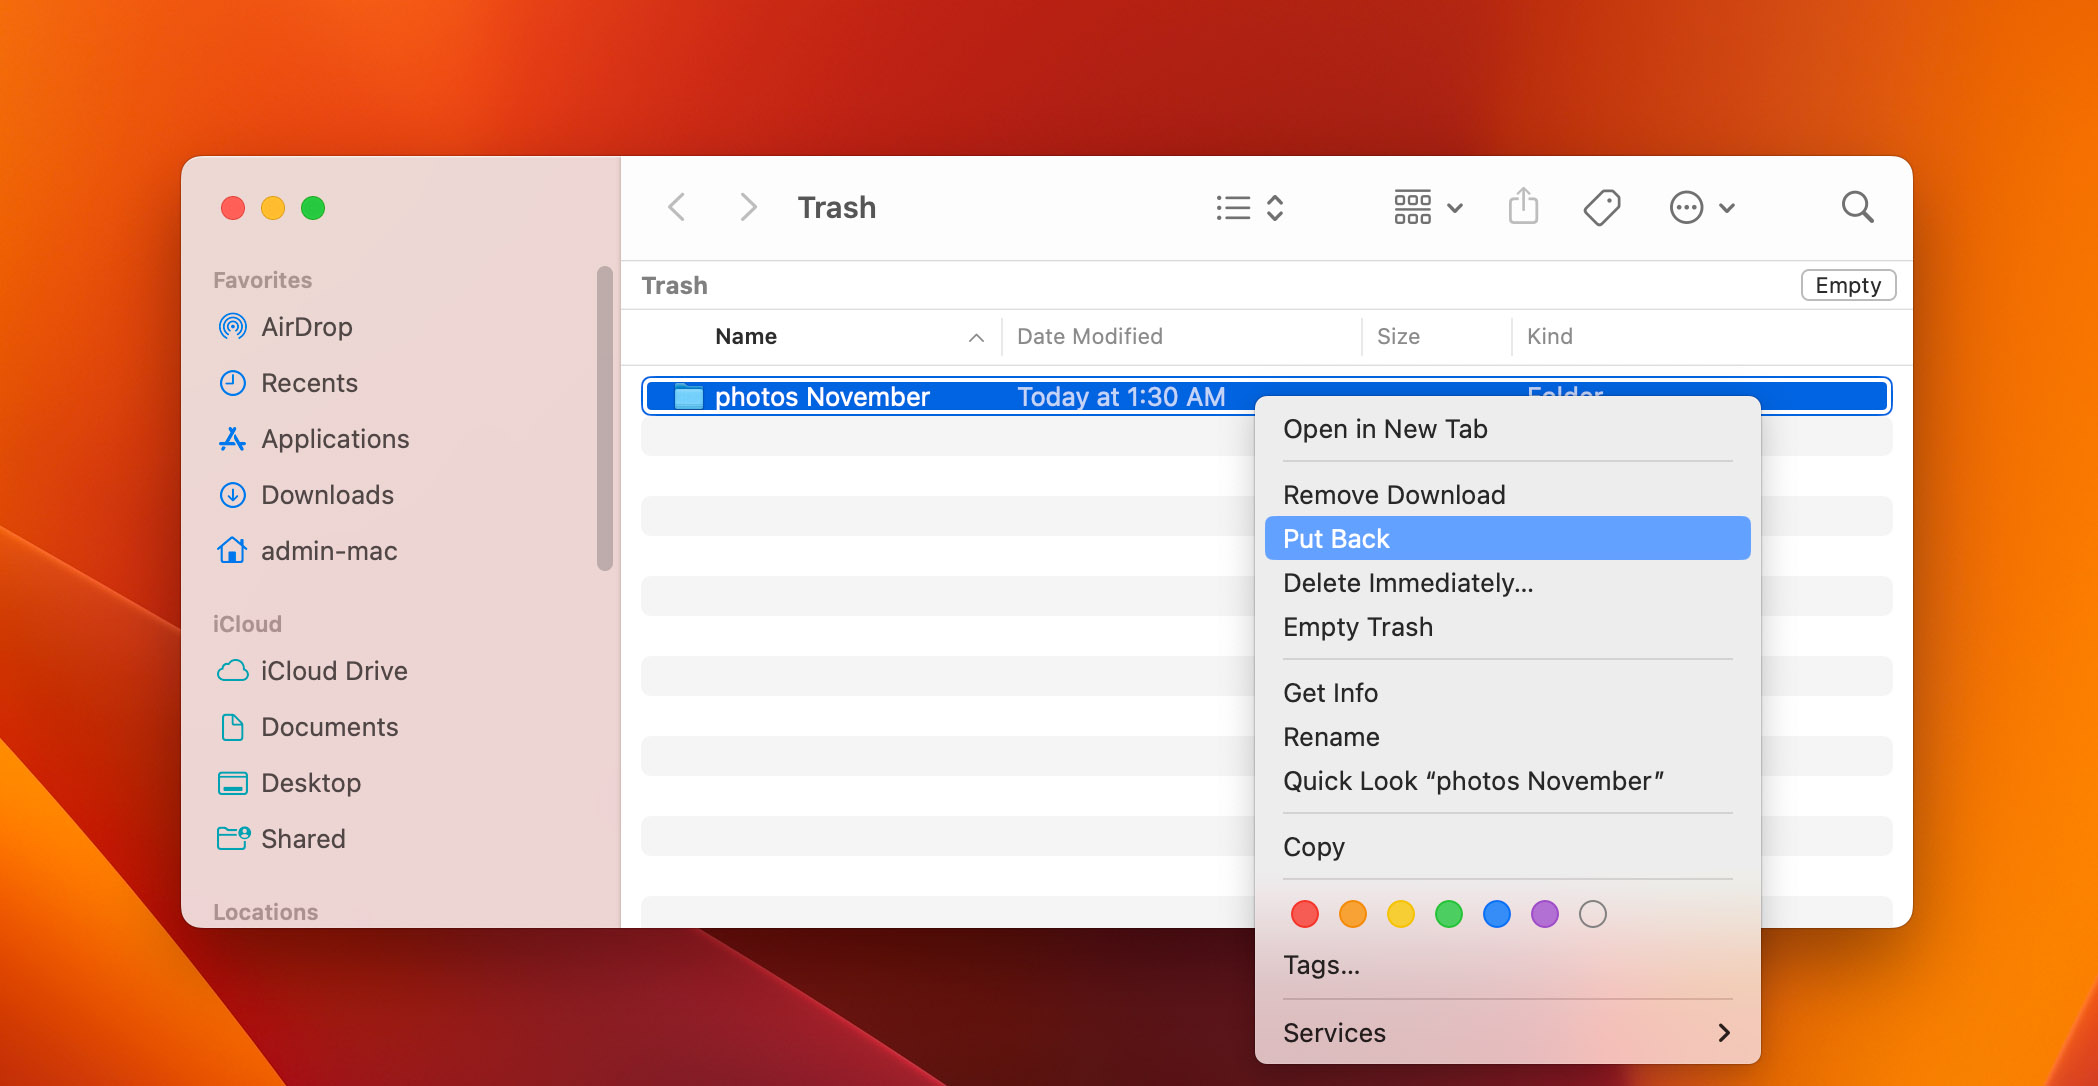
Task: Click the Recents clock icon
Action: 232,383
